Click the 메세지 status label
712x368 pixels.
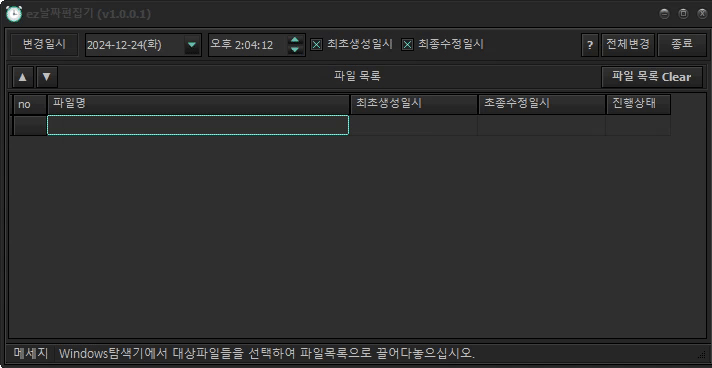click(x=30, y=353)
